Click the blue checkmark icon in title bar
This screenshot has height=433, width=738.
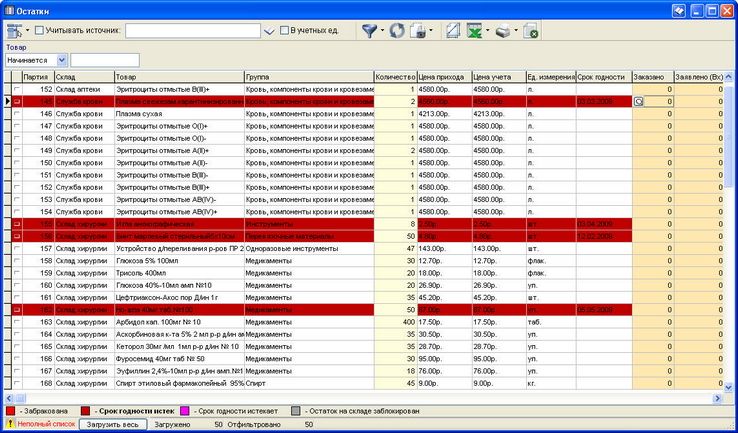tap(679, 11)
